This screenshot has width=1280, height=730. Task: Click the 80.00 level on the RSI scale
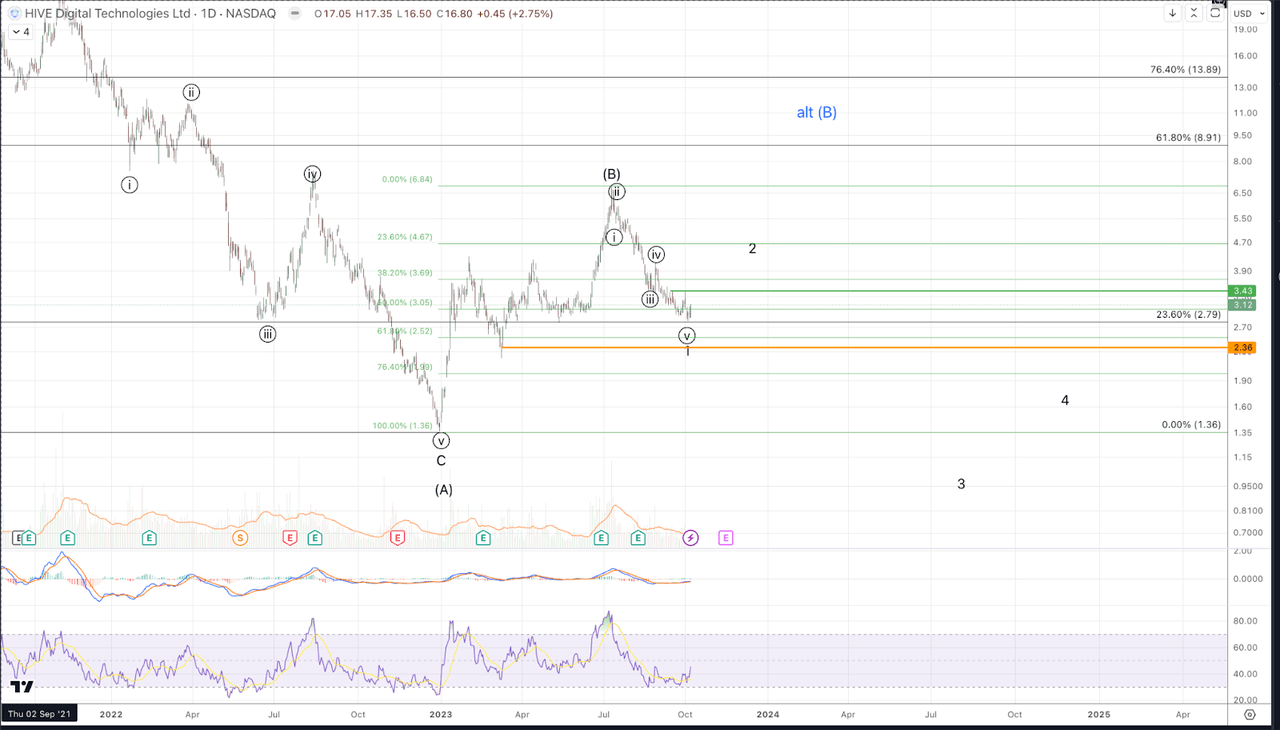pos(1246,621)
